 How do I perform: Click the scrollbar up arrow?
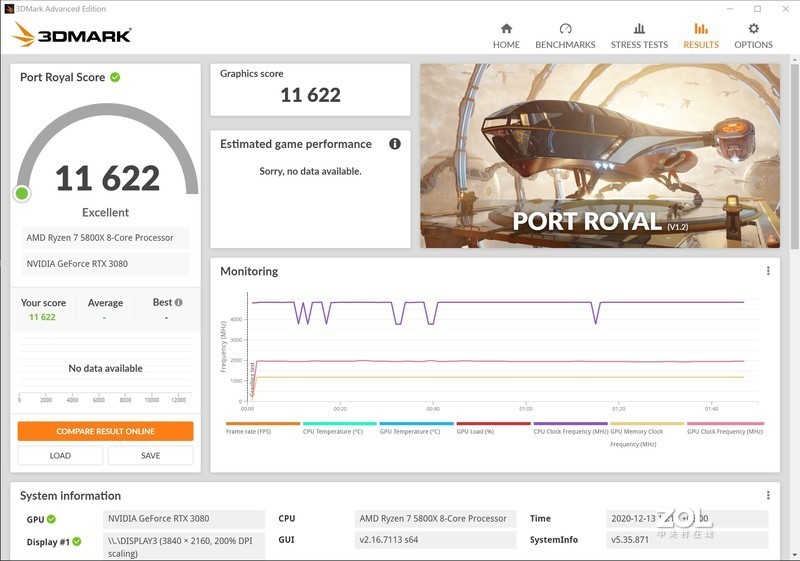(794, 60)
